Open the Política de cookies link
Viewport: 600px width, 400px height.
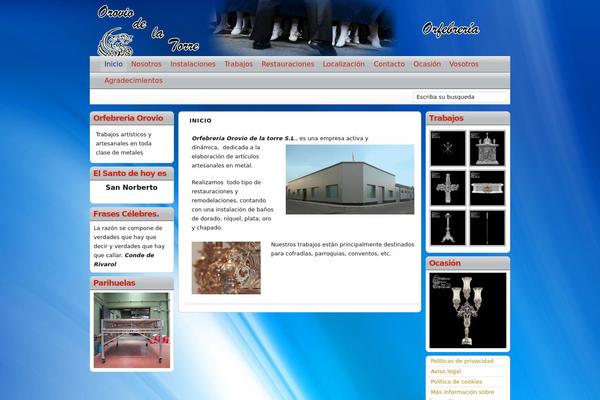[456, 382]
